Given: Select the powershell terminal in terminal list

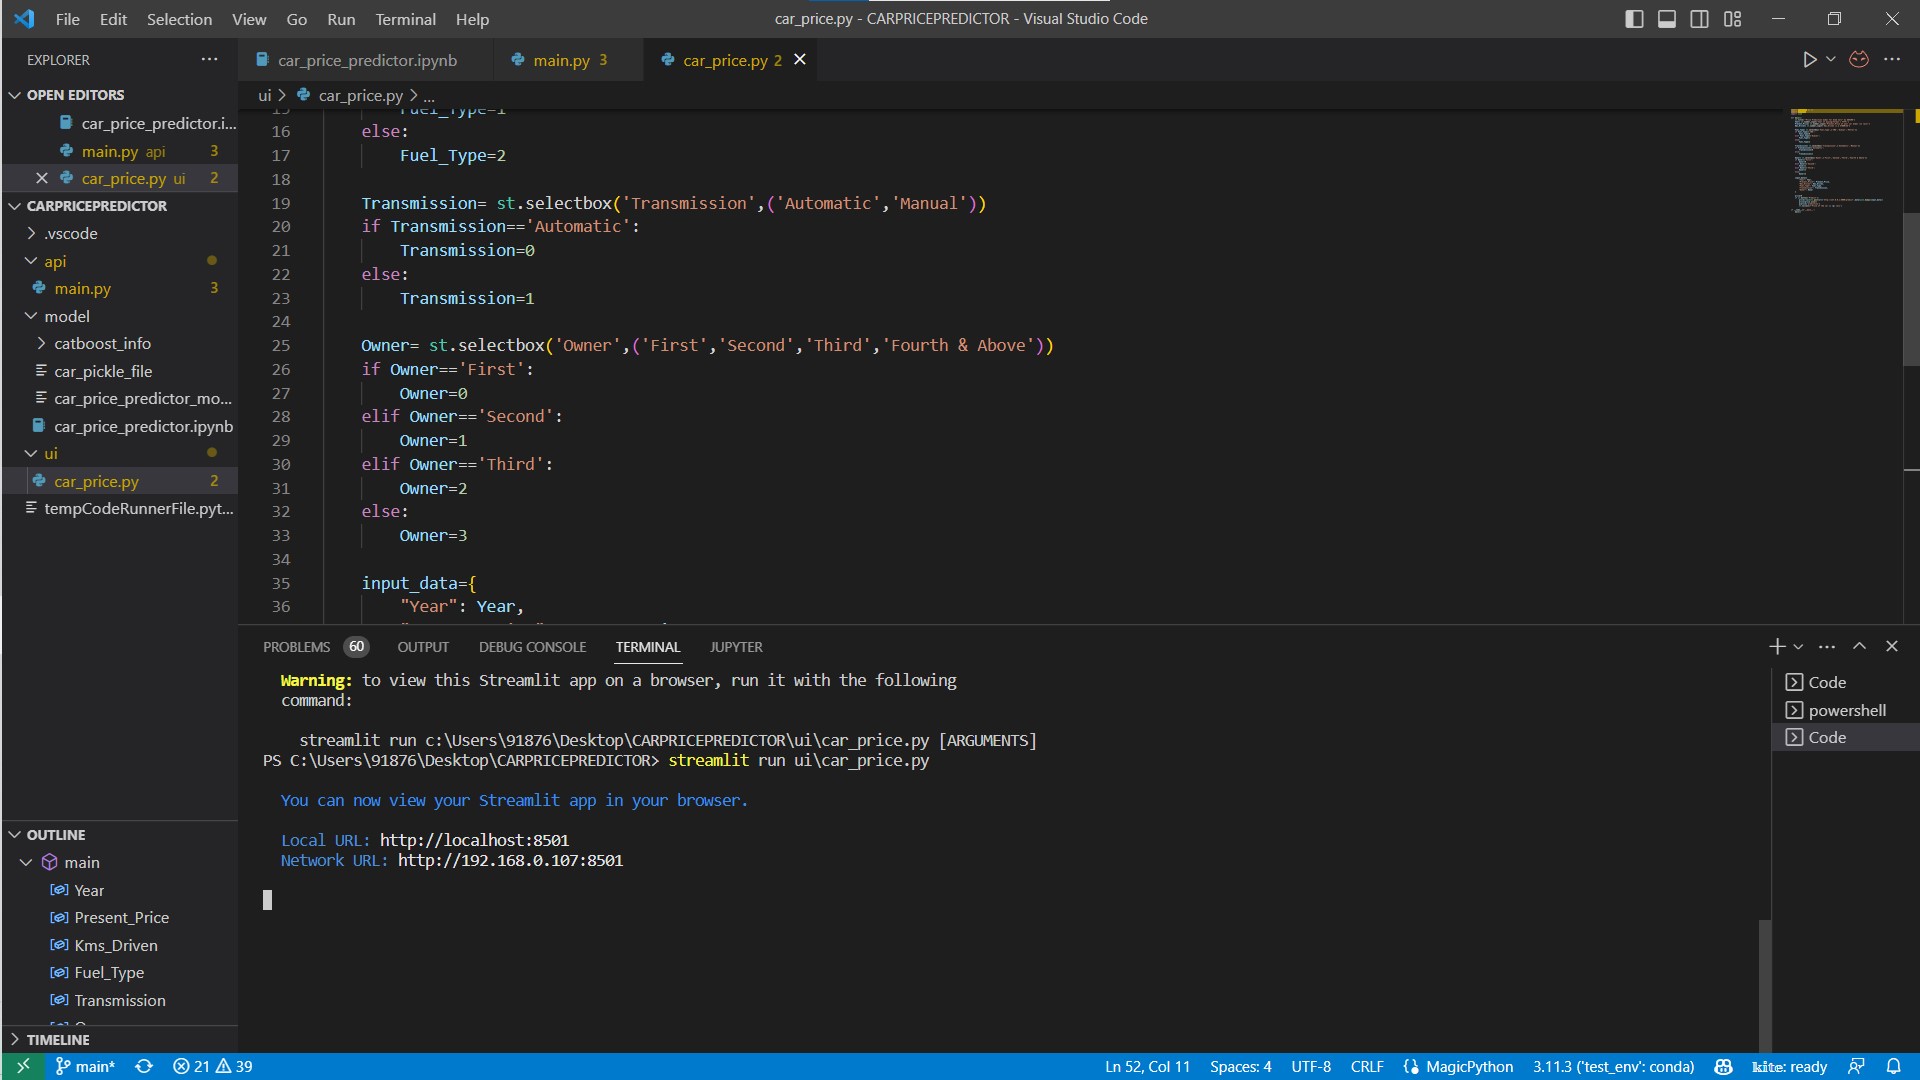Looking at the screenshot, I should coord(1846,710).
